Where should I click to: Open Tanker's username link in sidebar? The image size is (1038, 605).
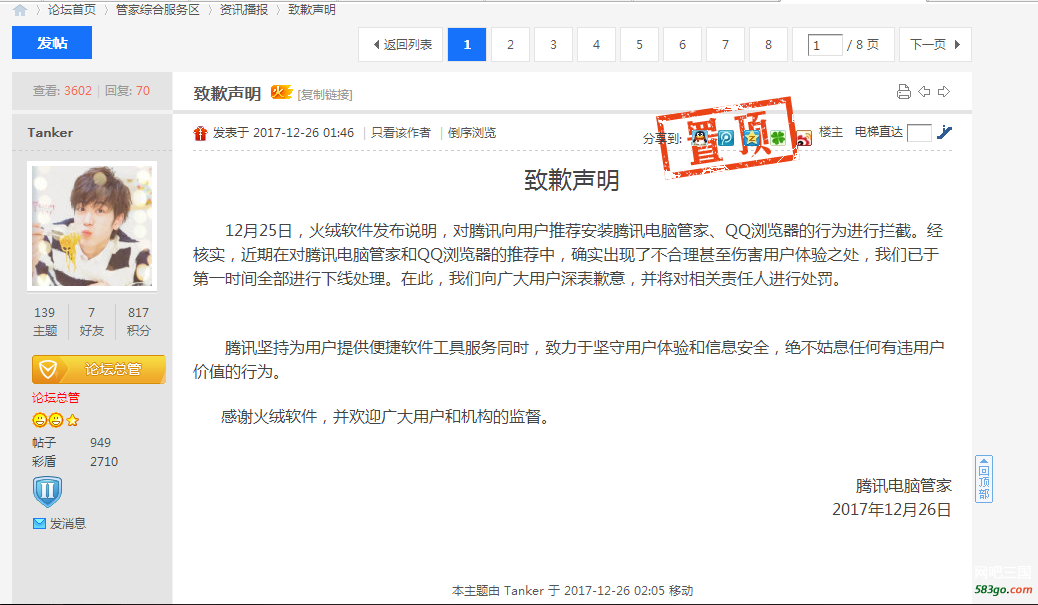point(50,132)
